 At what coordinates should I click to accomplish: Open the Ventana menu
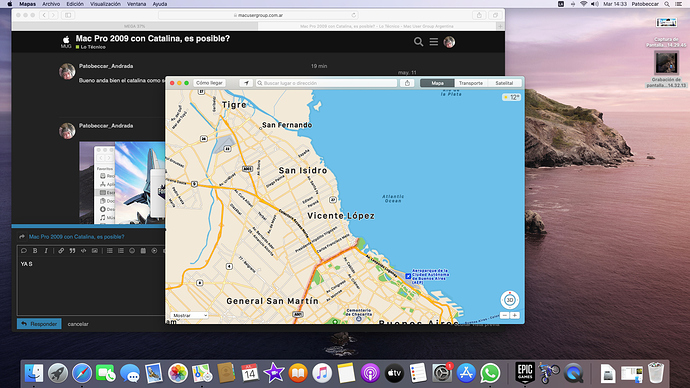(136, 4)
